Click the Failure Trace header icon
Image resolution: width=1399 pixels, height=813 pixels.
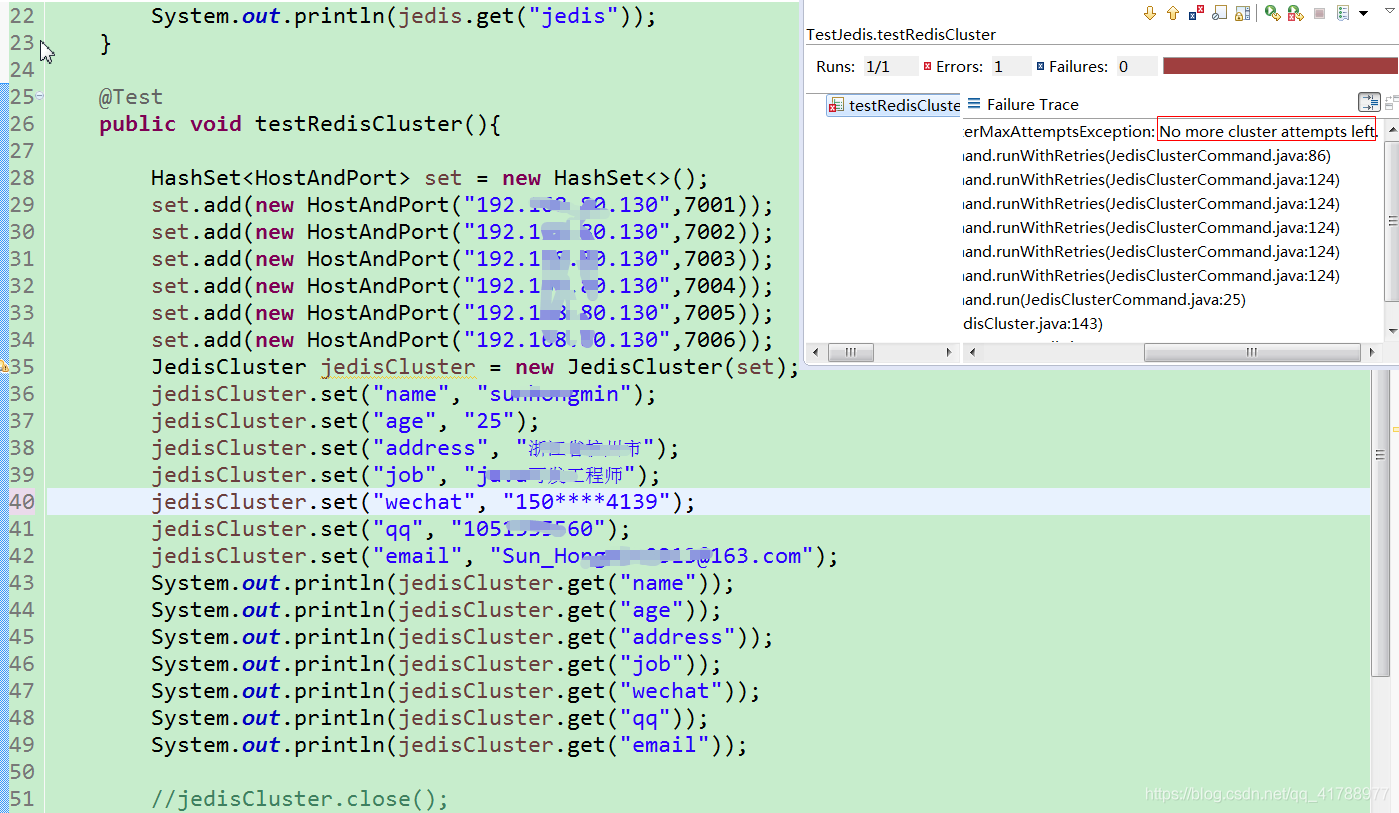point(974,104)
